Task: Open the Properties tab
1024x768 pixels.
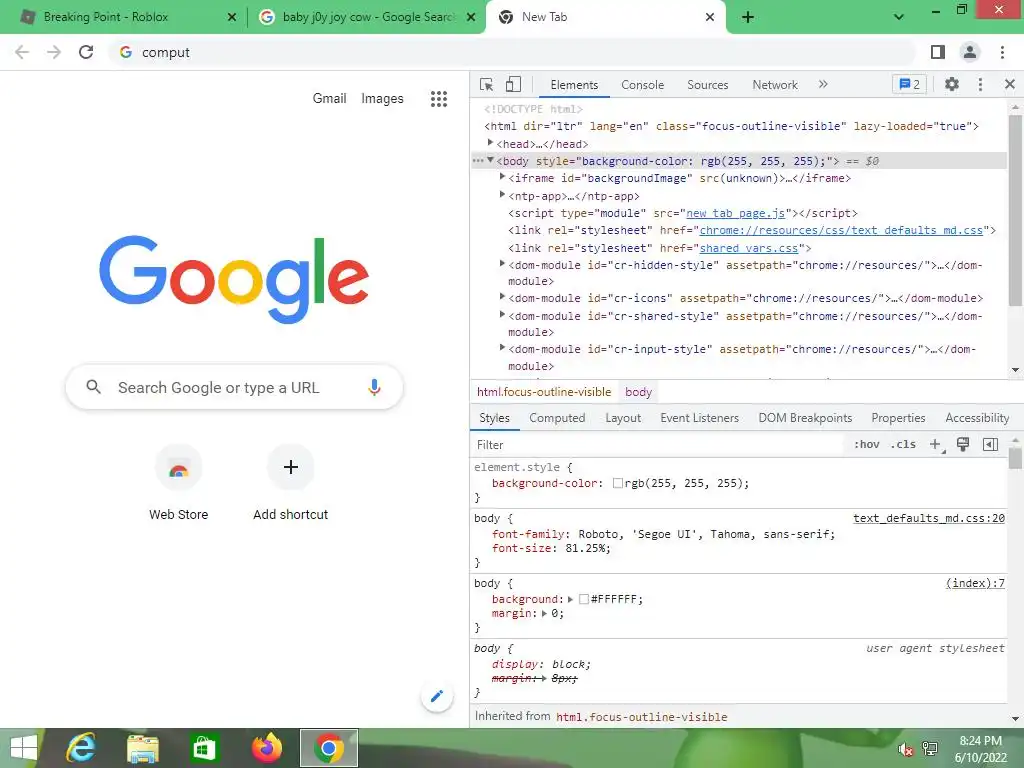Action: (x=898, y=418)
